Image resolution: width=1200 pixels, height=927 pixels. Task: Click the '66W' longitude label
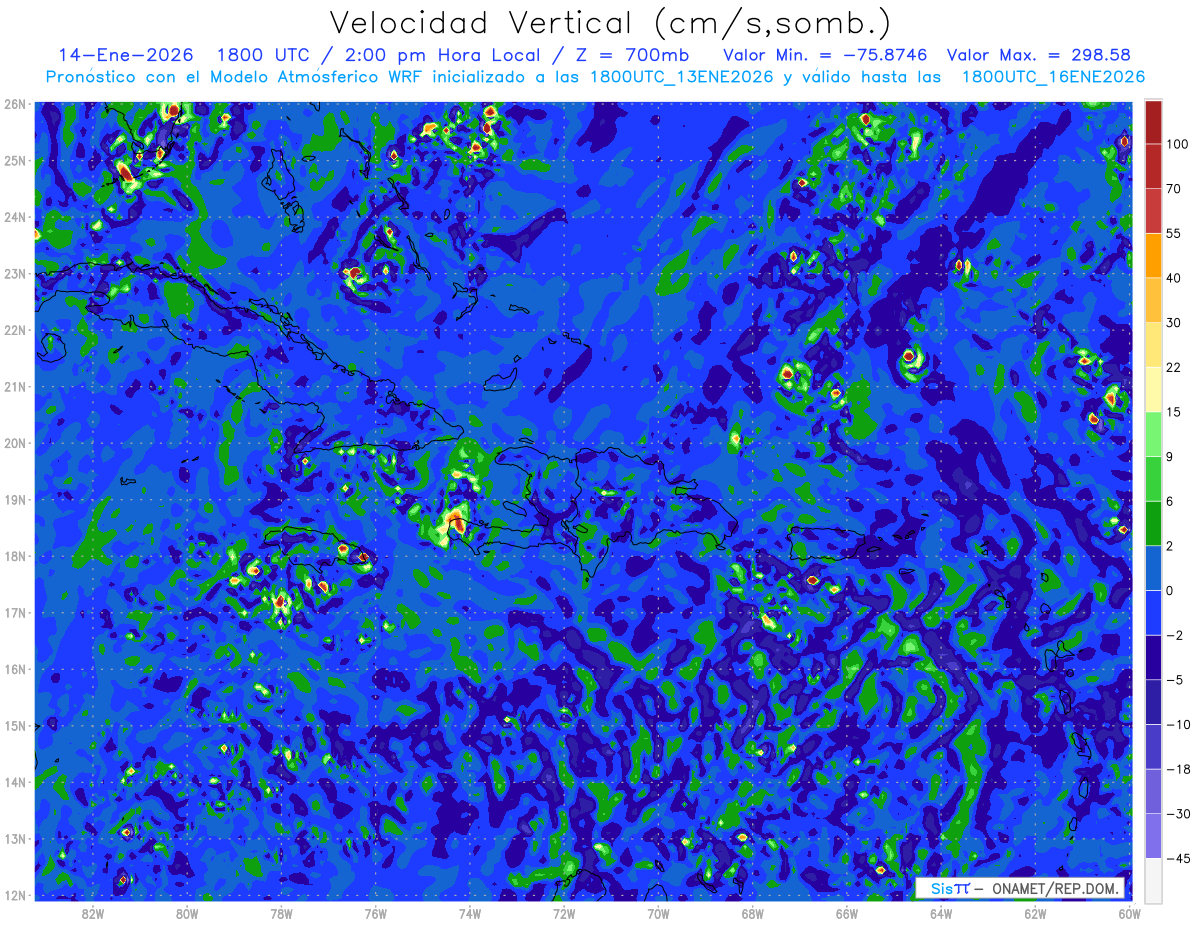click(846, 912)
